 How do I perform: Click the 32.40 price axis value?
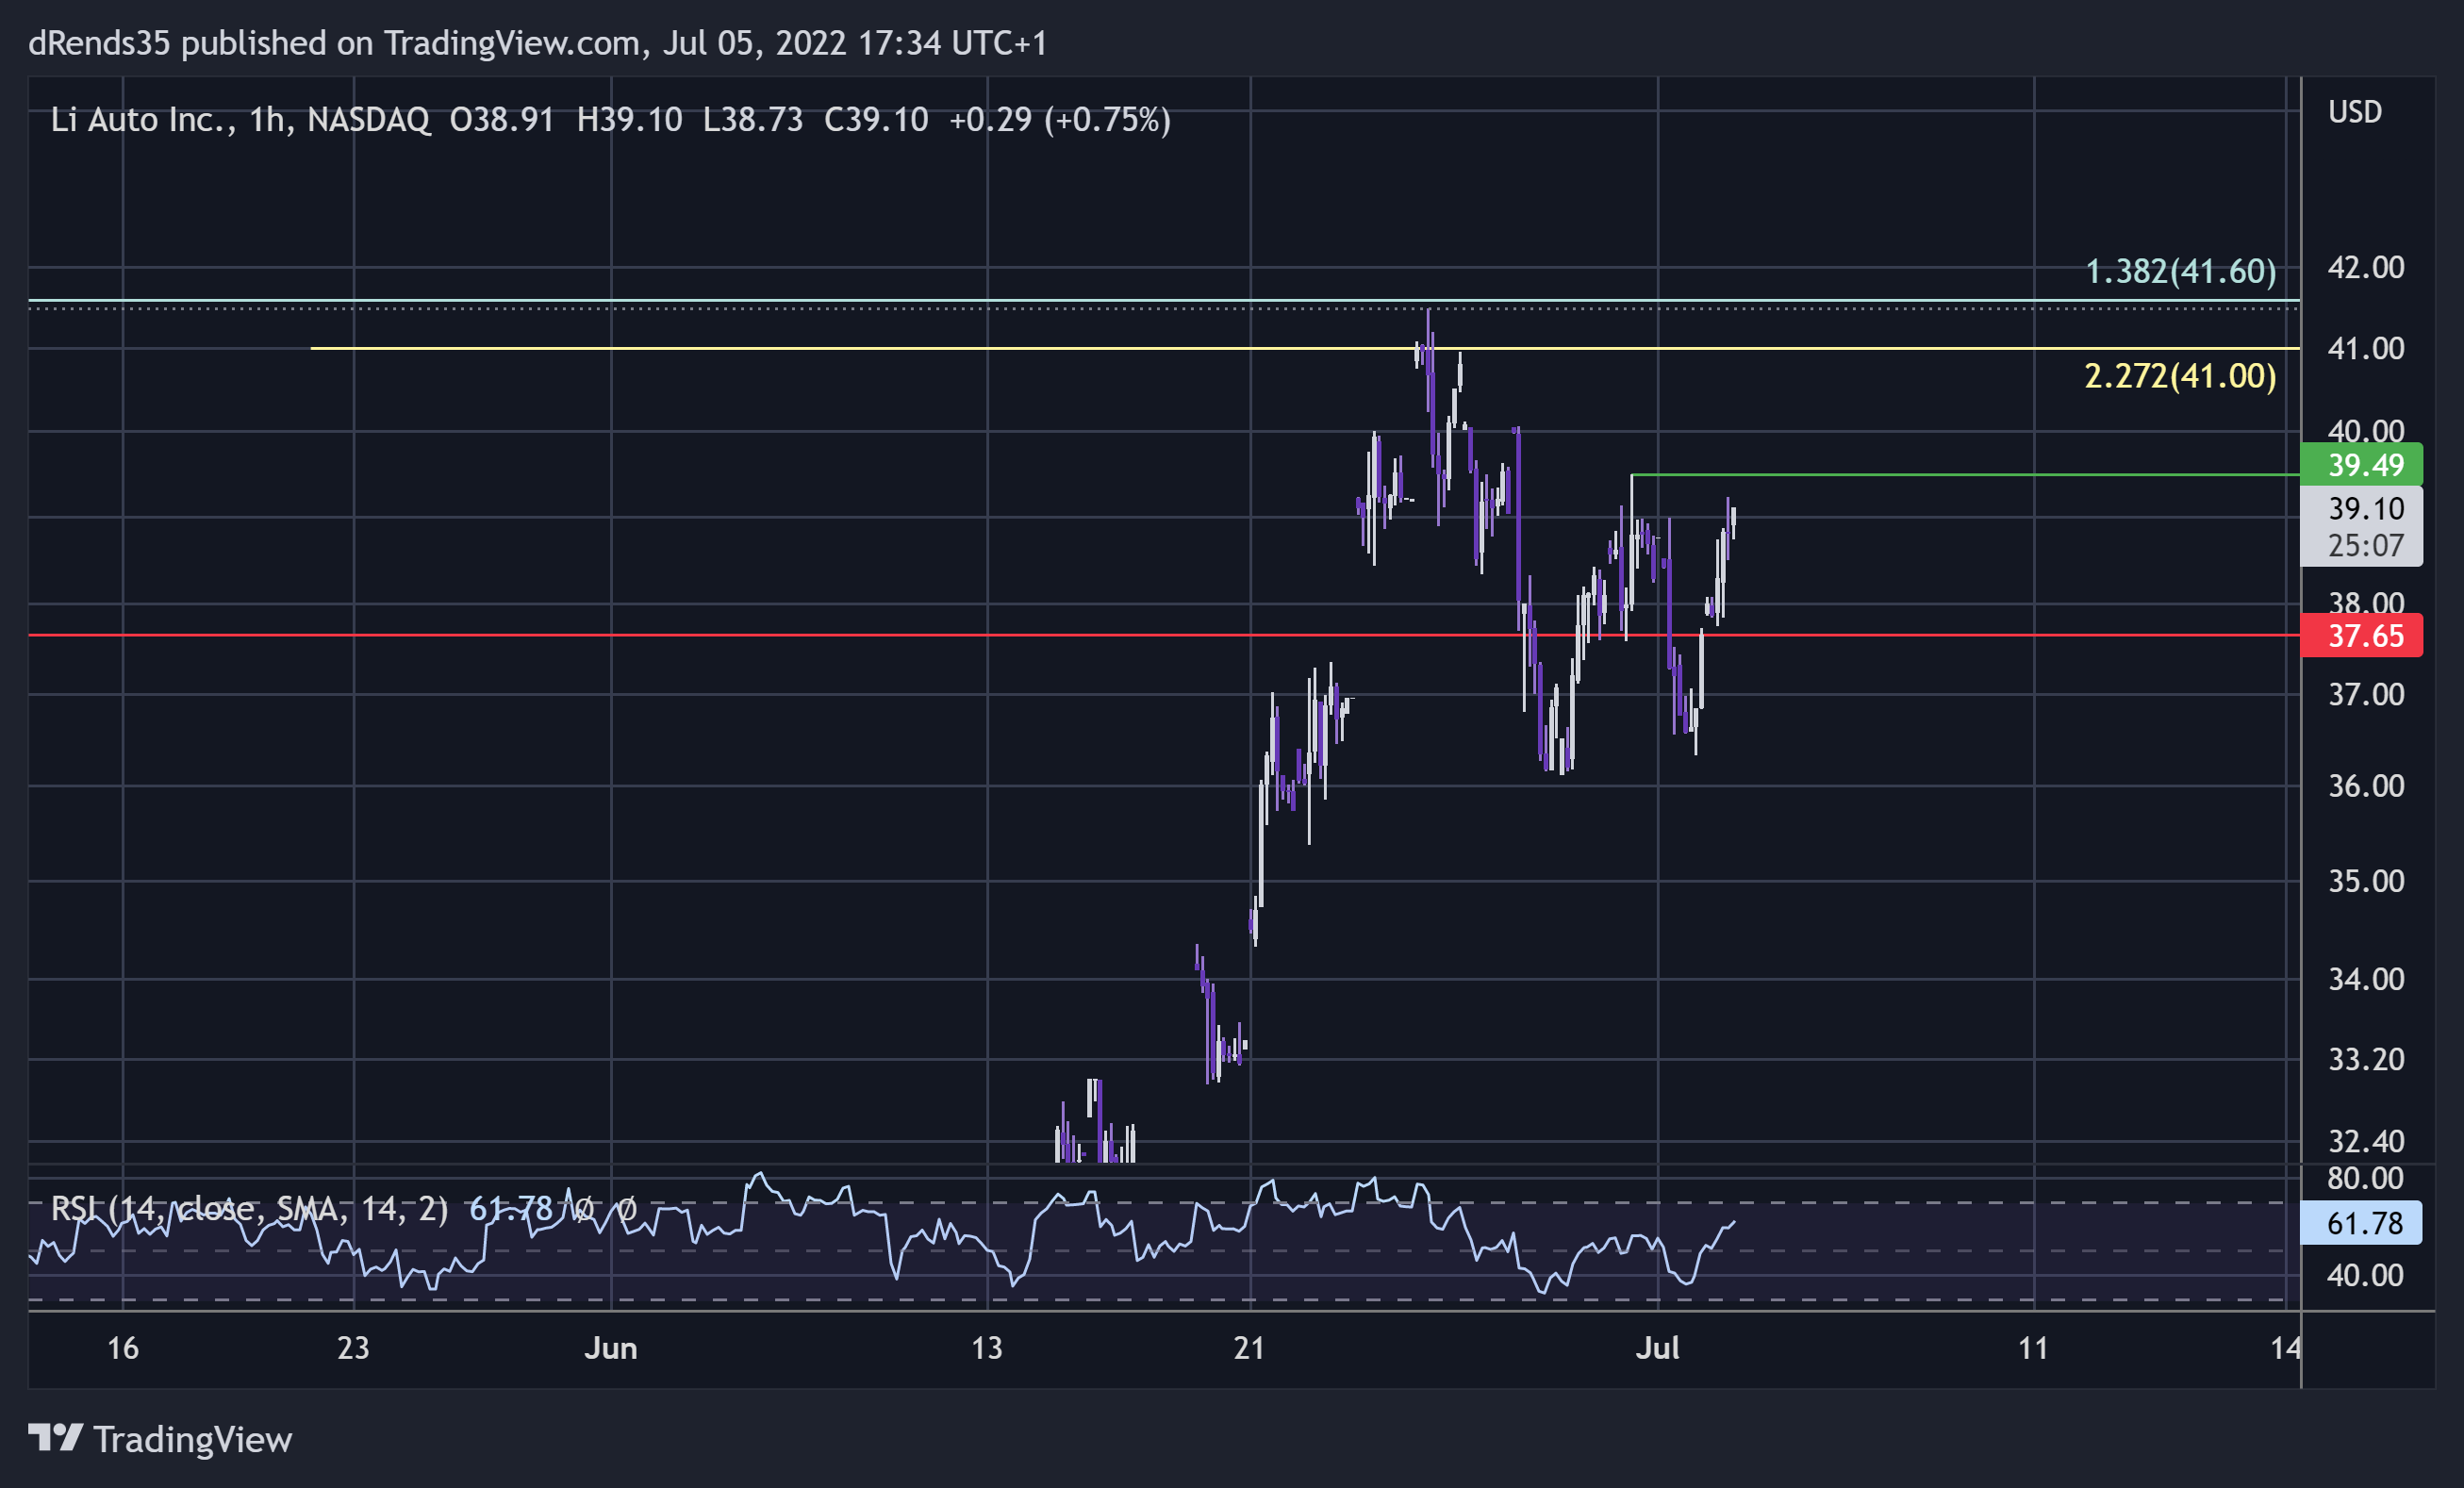click(2366, 1141)
